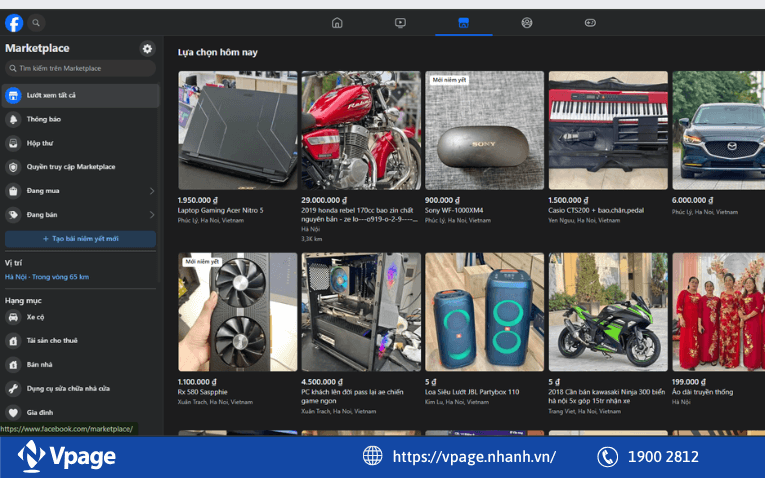Change location 'Hà Nội - Trong vòng 65 km'
The image size is (765, 478).
[x=47, y=277]
